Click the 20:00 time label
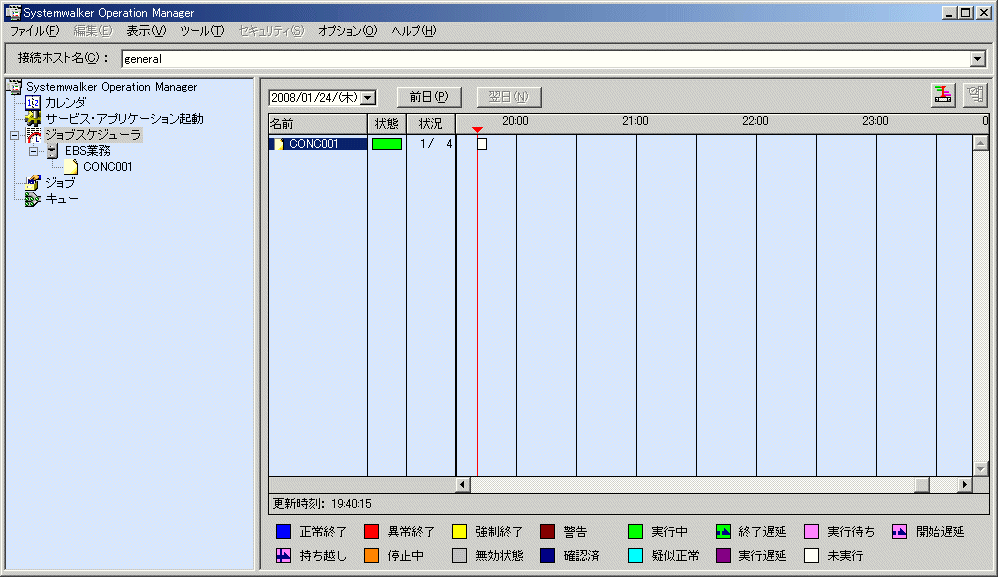 515,121
